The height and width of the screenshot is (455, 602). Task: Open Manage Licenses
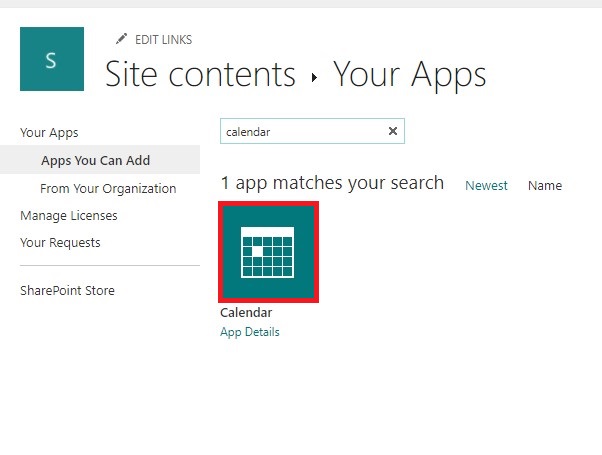tap(69, 216)
